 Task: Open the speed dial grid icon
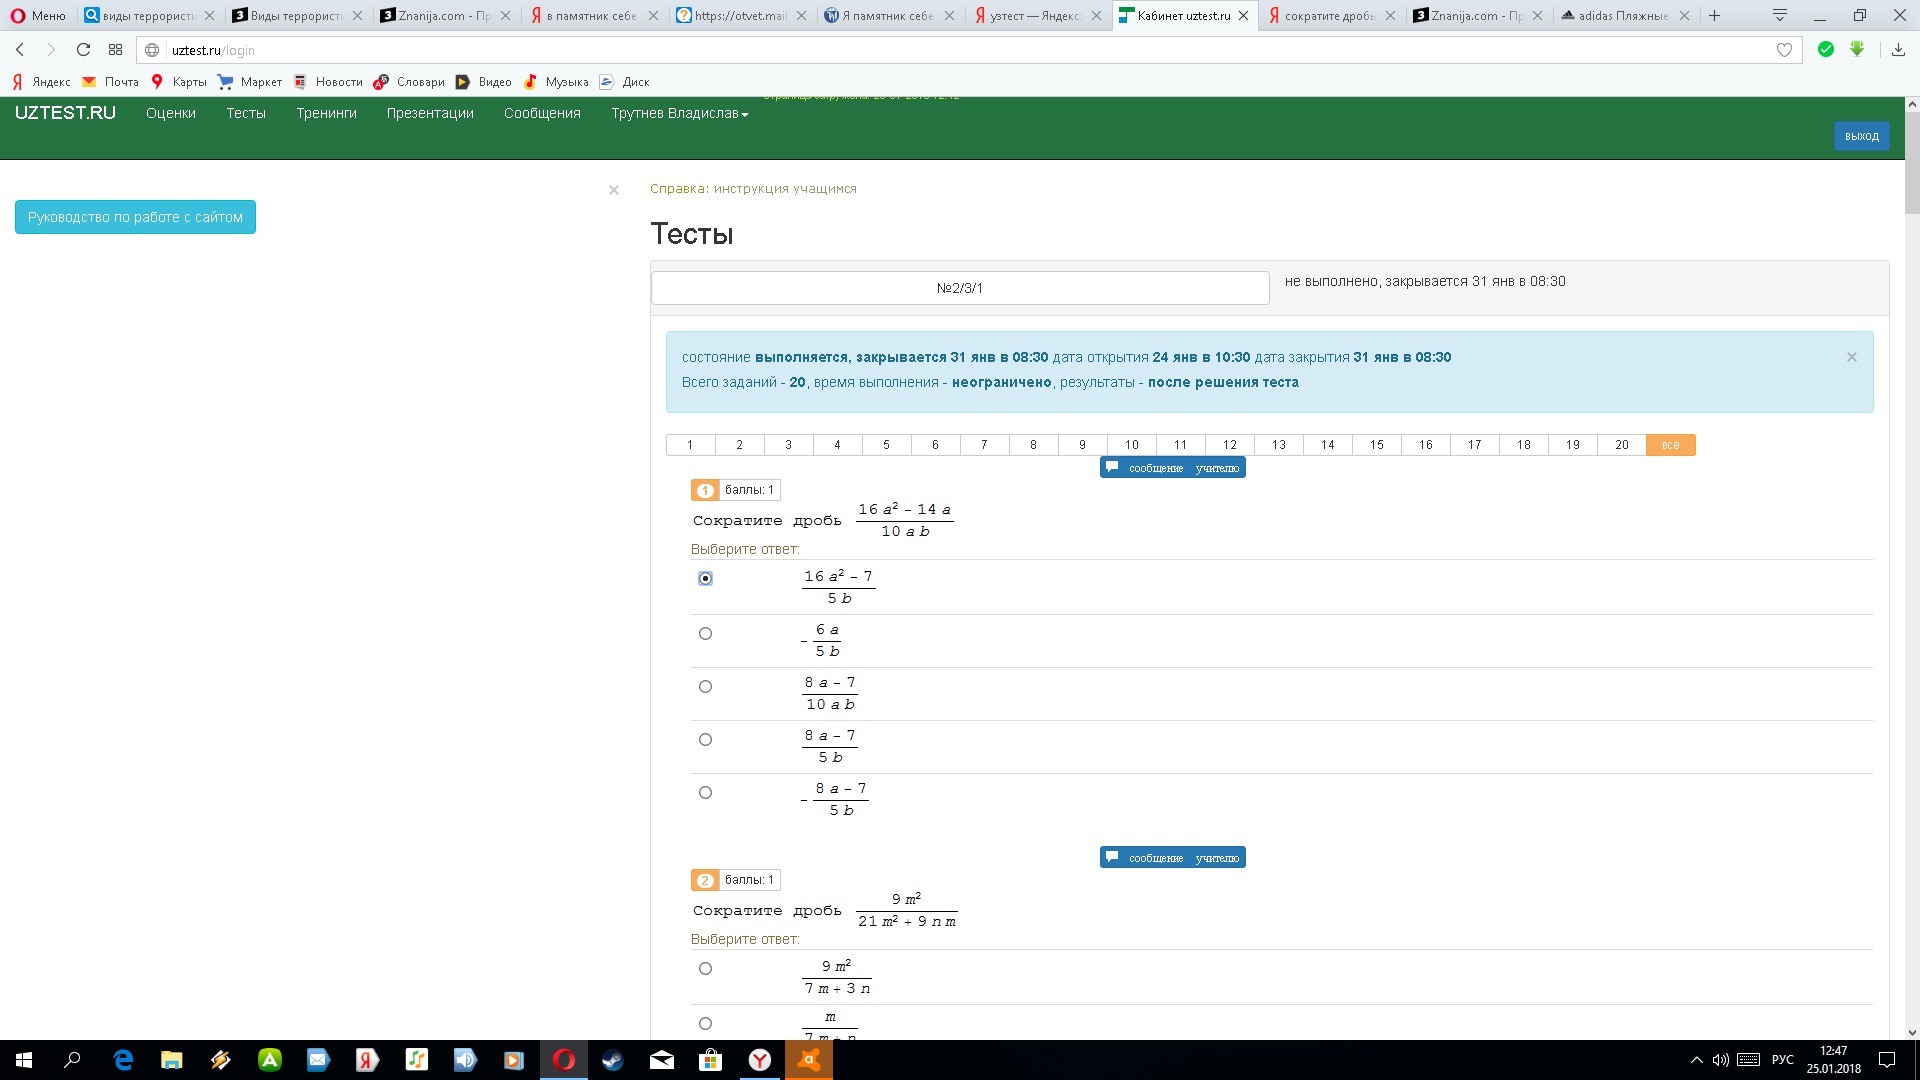tap(116, 50)
